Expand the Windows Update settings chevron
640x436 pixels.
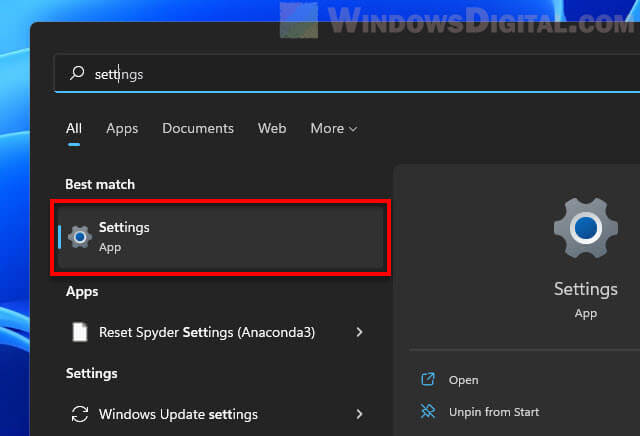pyautogui.click(x=359, y=414)
